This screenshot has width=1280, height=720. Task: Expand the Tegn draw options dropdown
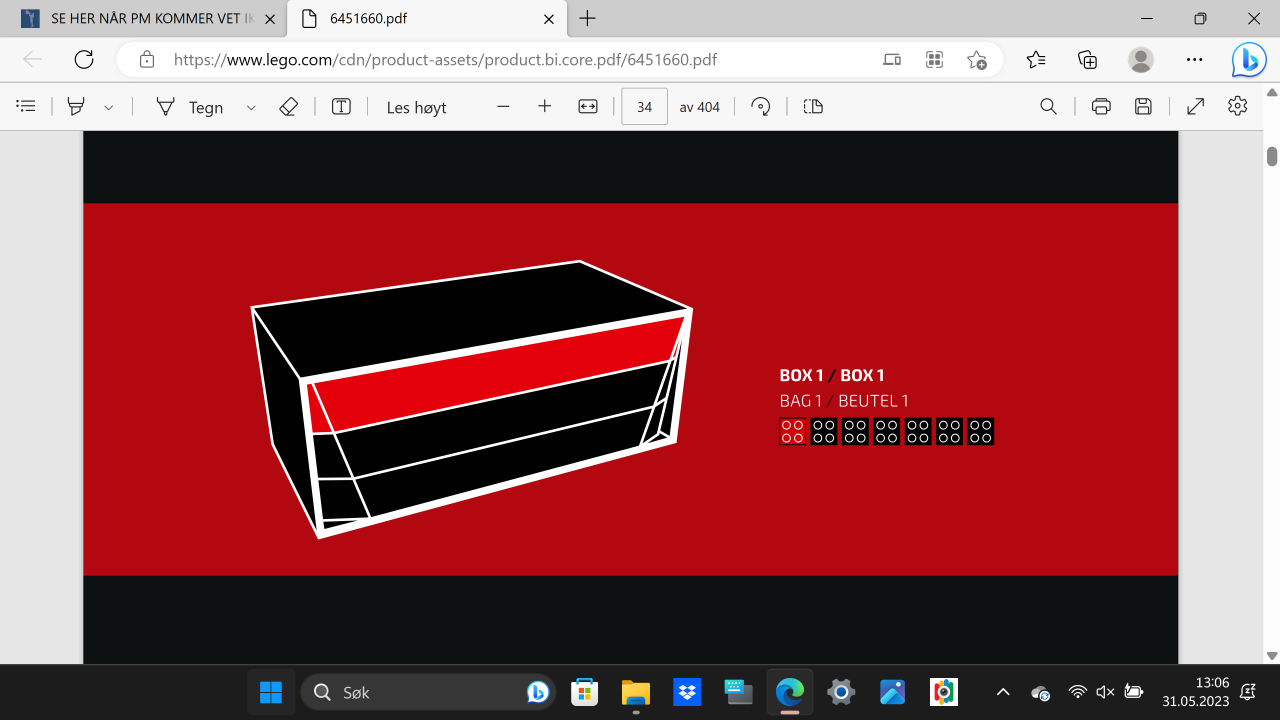click(251, 107)
